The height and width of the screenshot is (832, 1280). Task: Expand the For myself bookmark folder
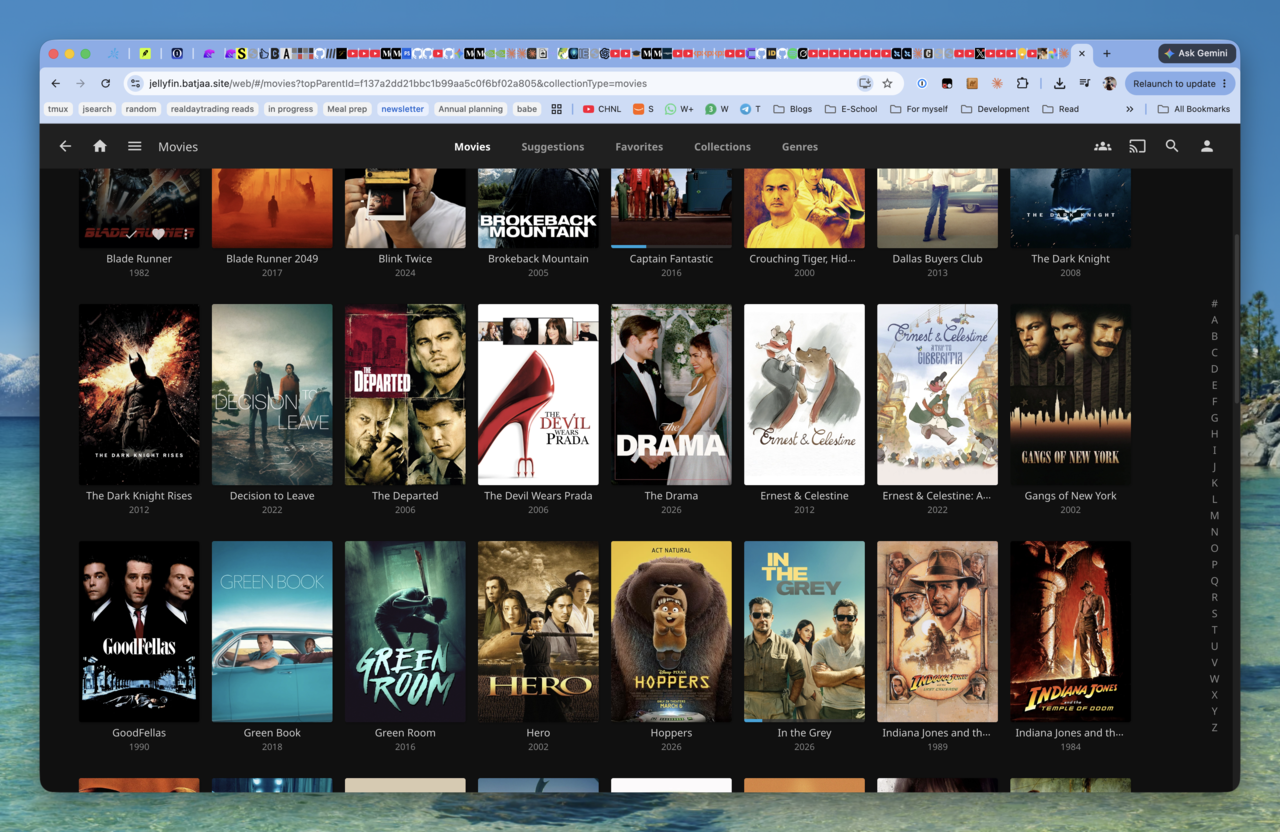point(919,109)
